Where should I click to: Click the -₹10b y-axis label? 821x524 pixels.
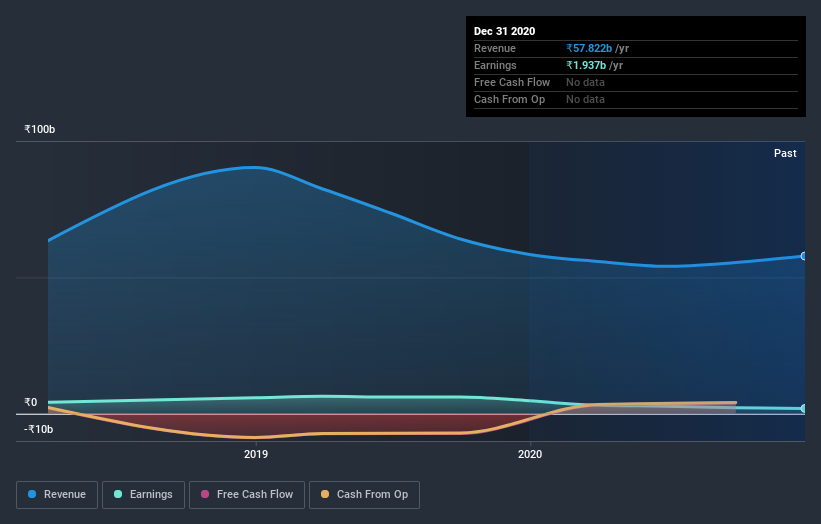[x=39, y=429]
